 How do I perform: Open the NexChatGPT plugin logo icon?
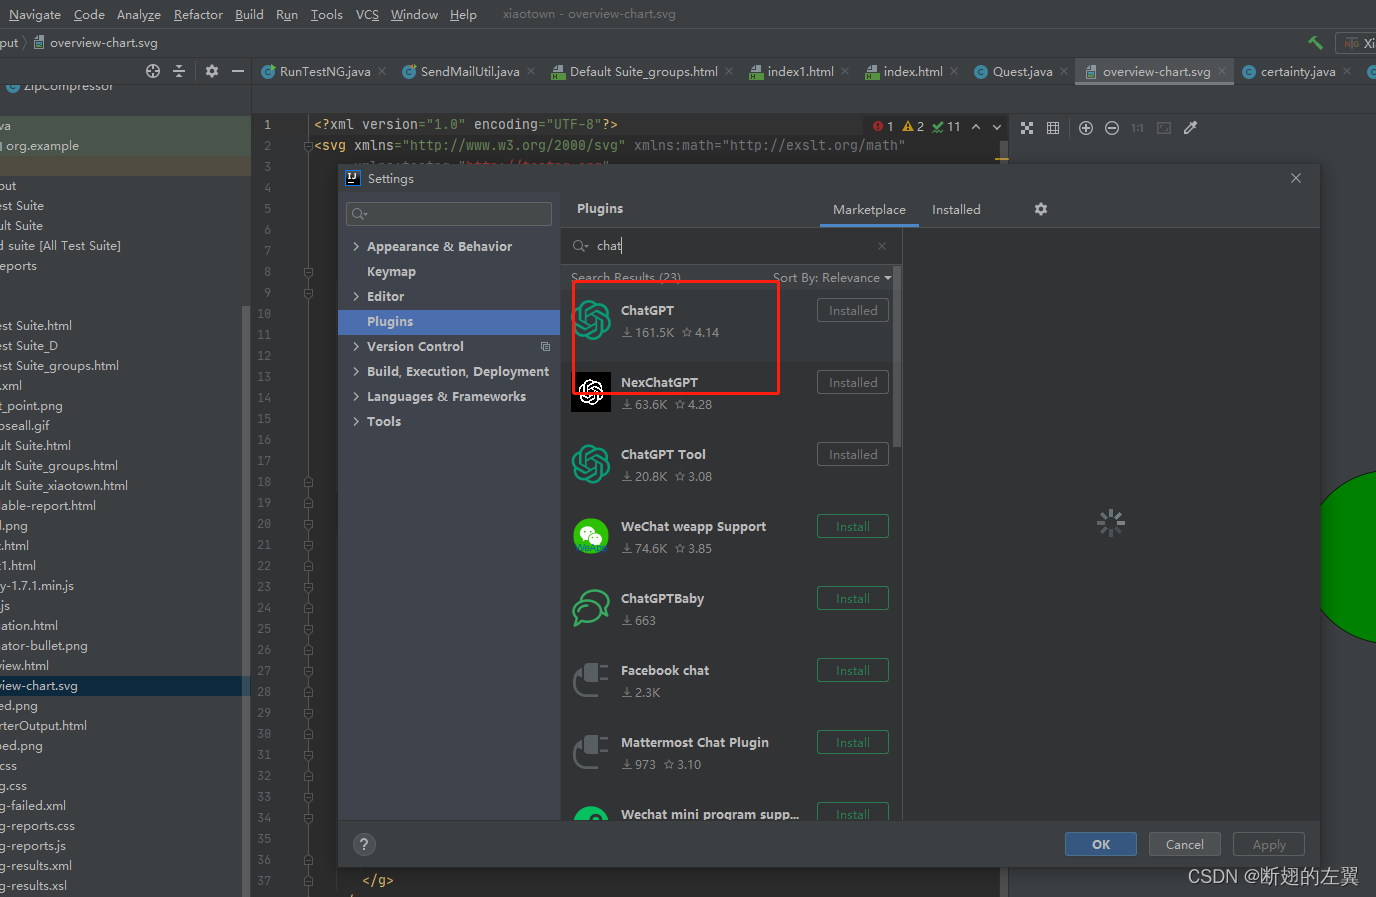tap(591, 392)
